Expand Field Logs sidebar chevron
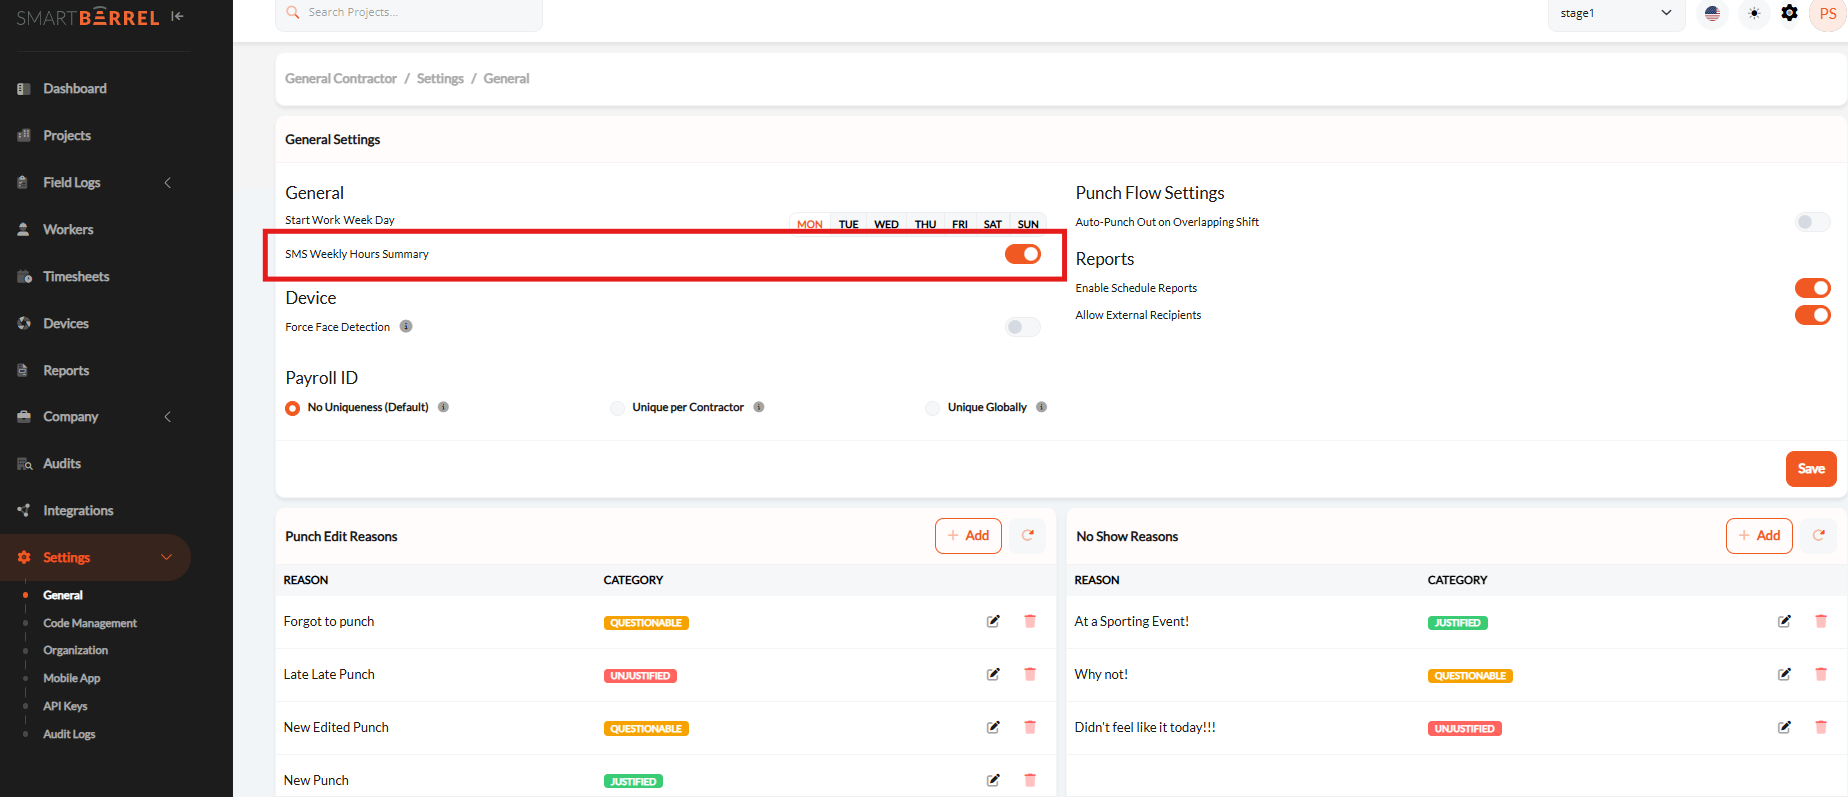The height and width of the screenshot is (797, 1848). pos(168,183)
